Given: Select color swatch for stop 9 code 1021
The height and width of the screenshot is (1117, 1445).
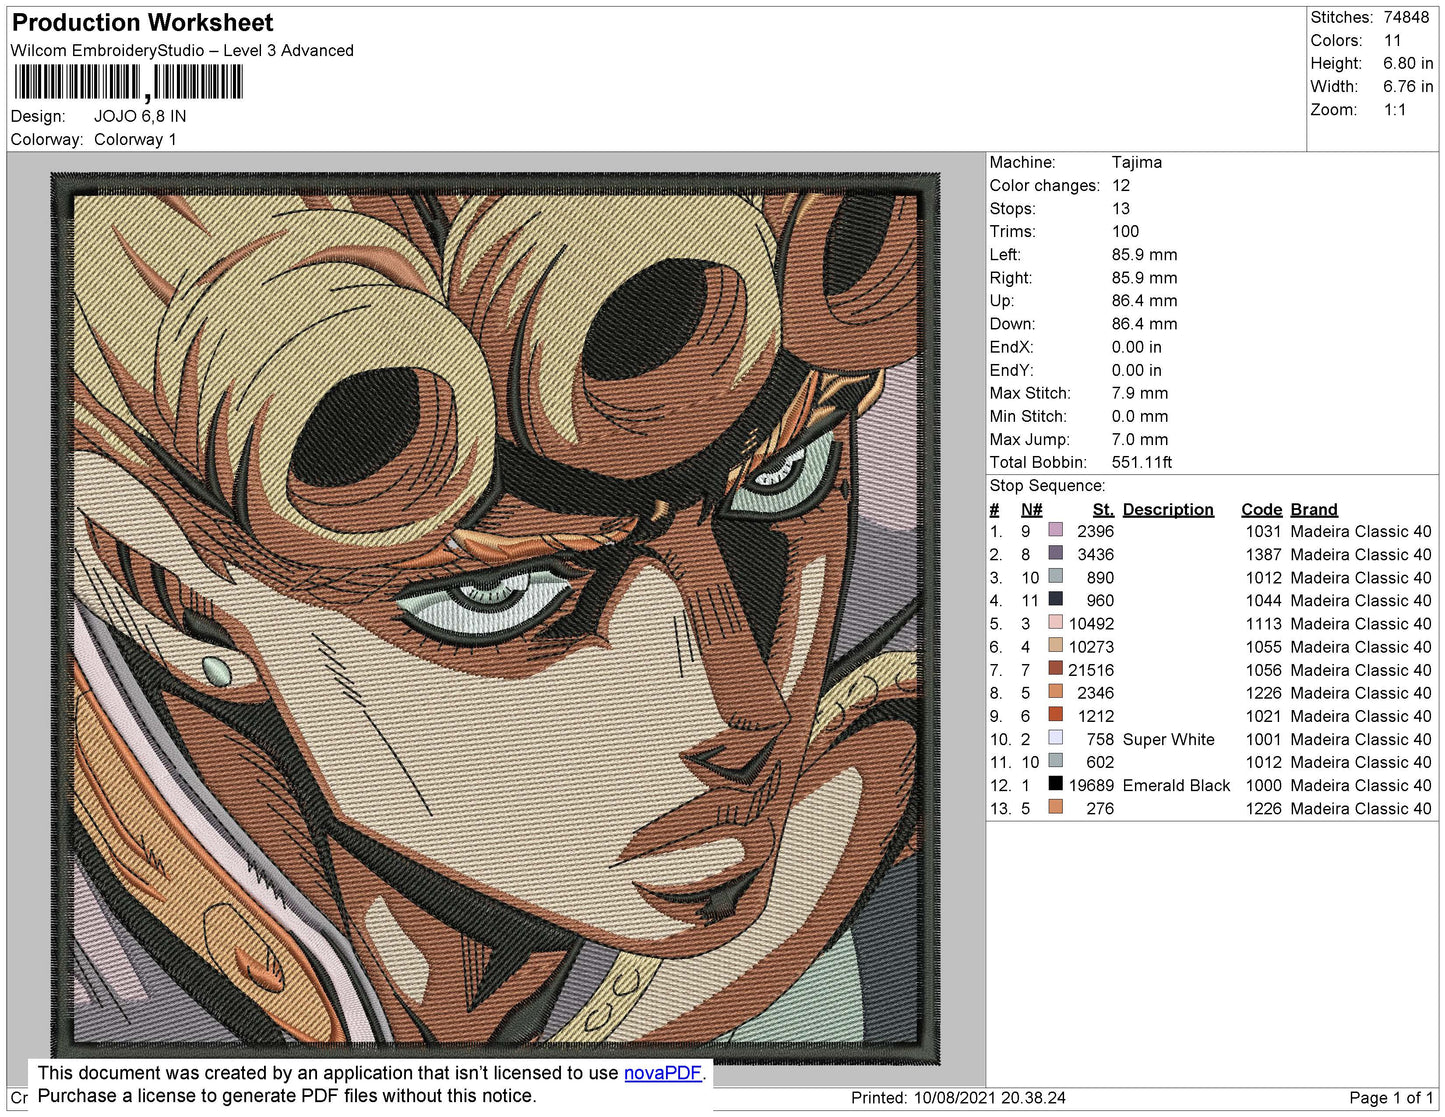Looking at the screenshot, I should pyautogui.click(x=1055, y=714).
